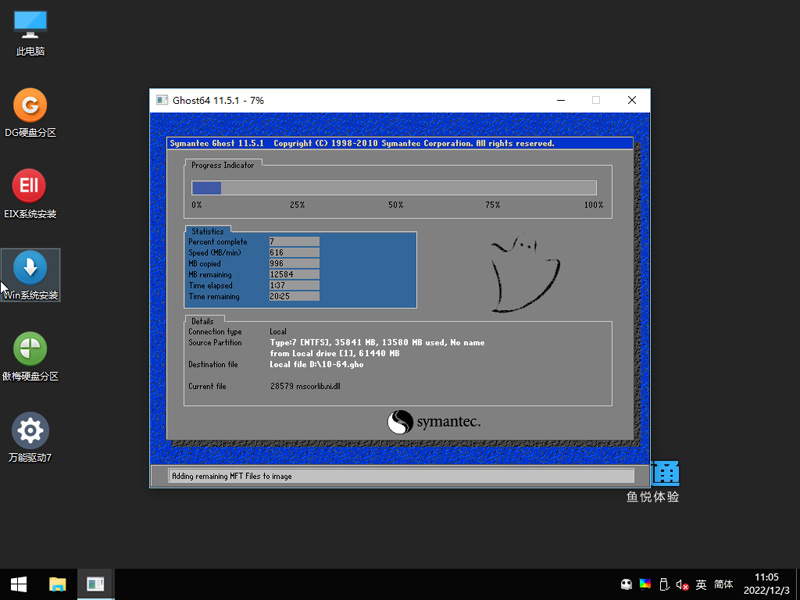The width and height of the screenshot is (800, 600).
Task: Open File Explorer from the taskbar
Action: (x=57, y=584)
